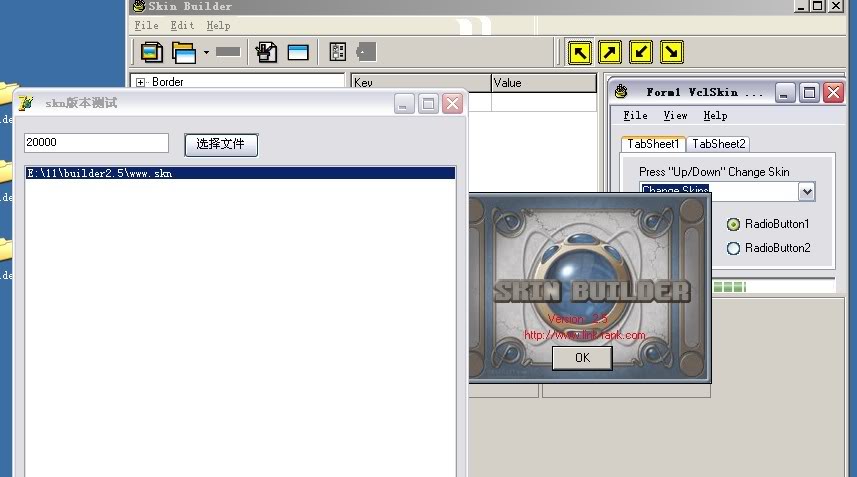Click the open file folder toolbar icon
The width and height of the screenshot is (857, 477).
point(184,52)
